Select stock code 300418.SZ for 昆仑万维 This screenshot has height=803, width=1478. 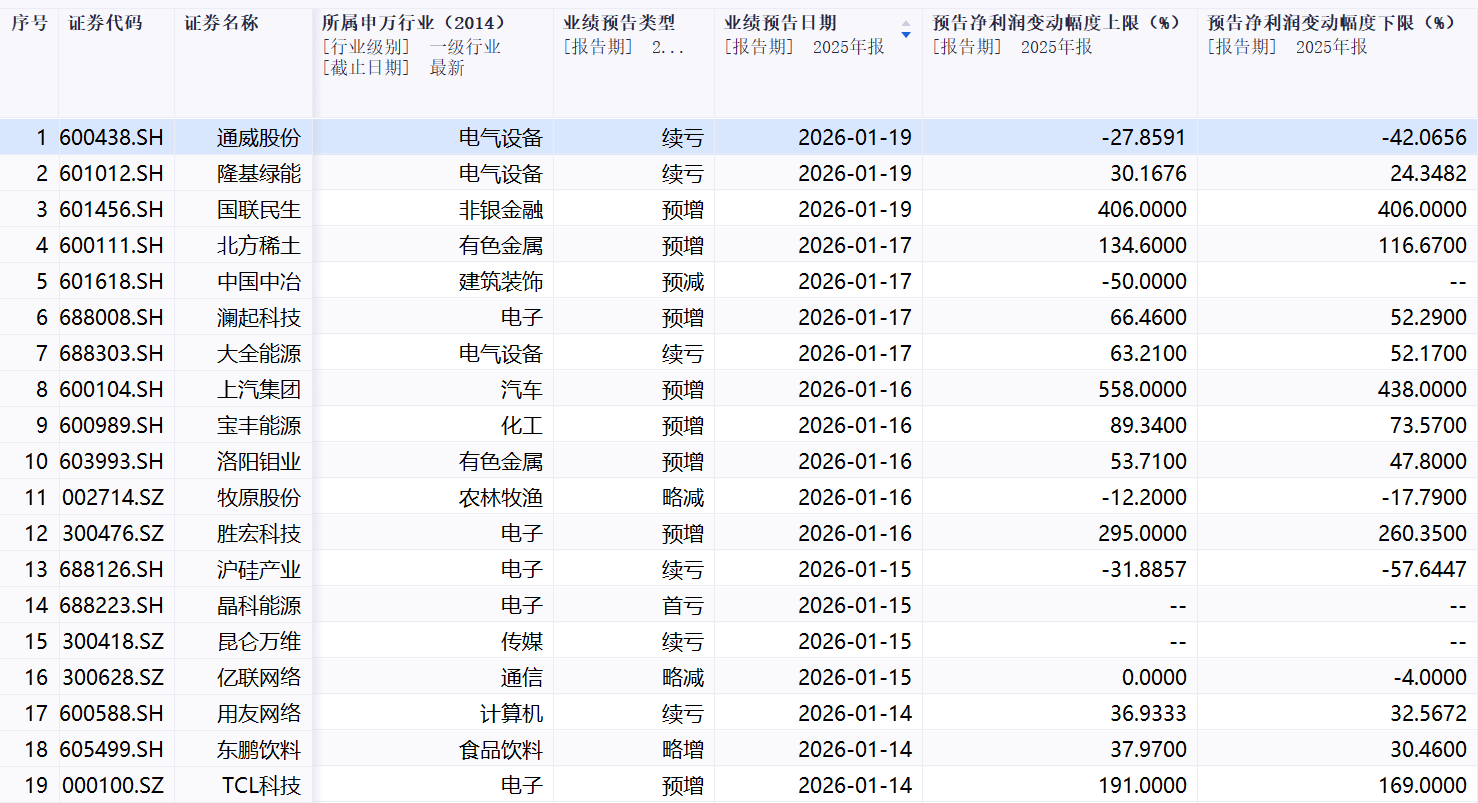(x=112, y=642)
